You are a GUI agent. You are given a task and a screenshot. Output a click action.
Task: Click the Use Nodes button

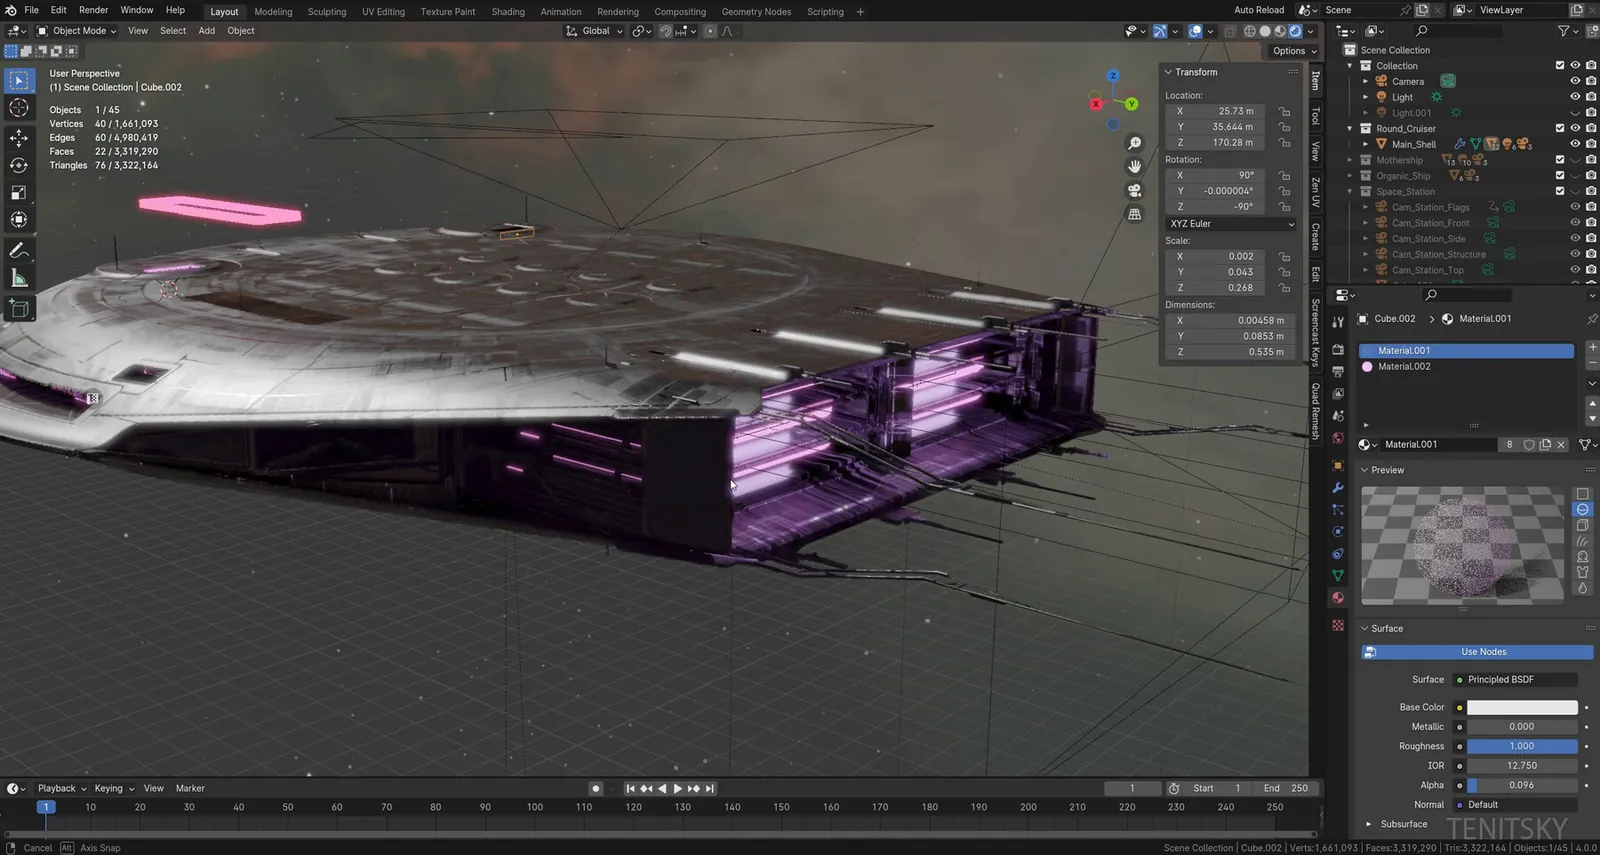pyautogui.click(x=1477, y=652)
